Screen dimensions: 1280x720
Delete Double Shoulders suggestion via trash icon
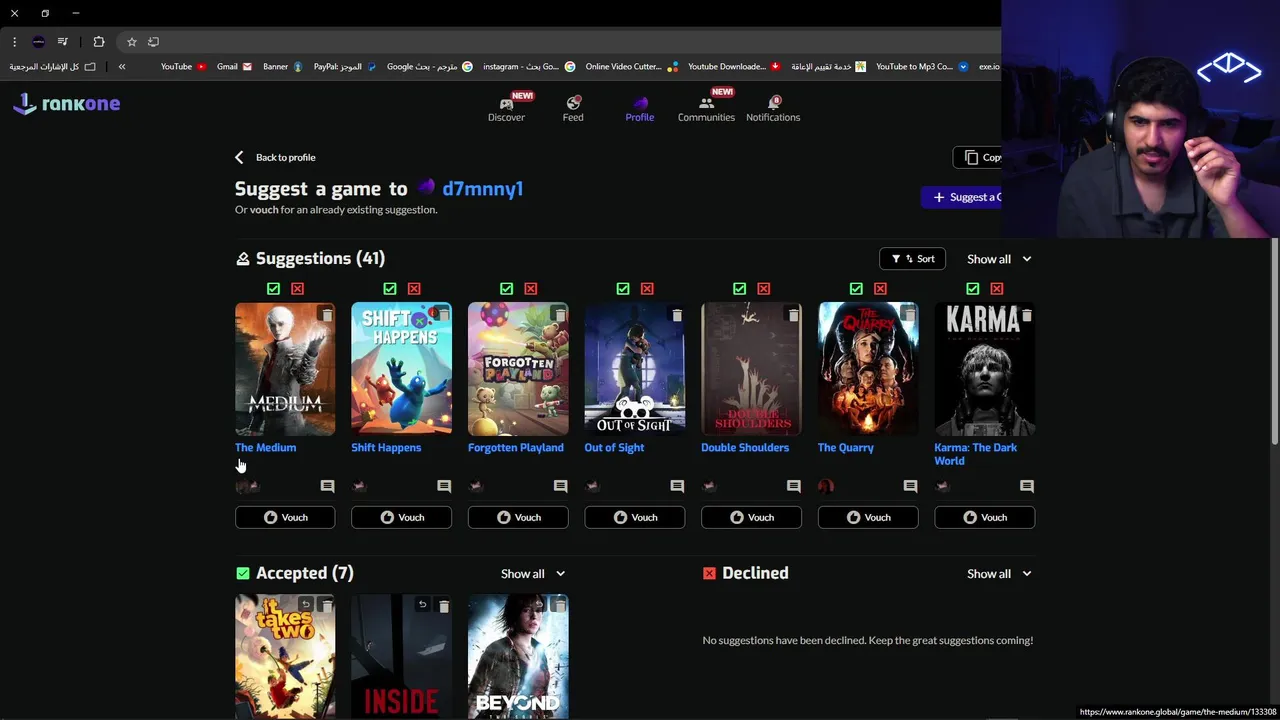(x=793, y=315)
